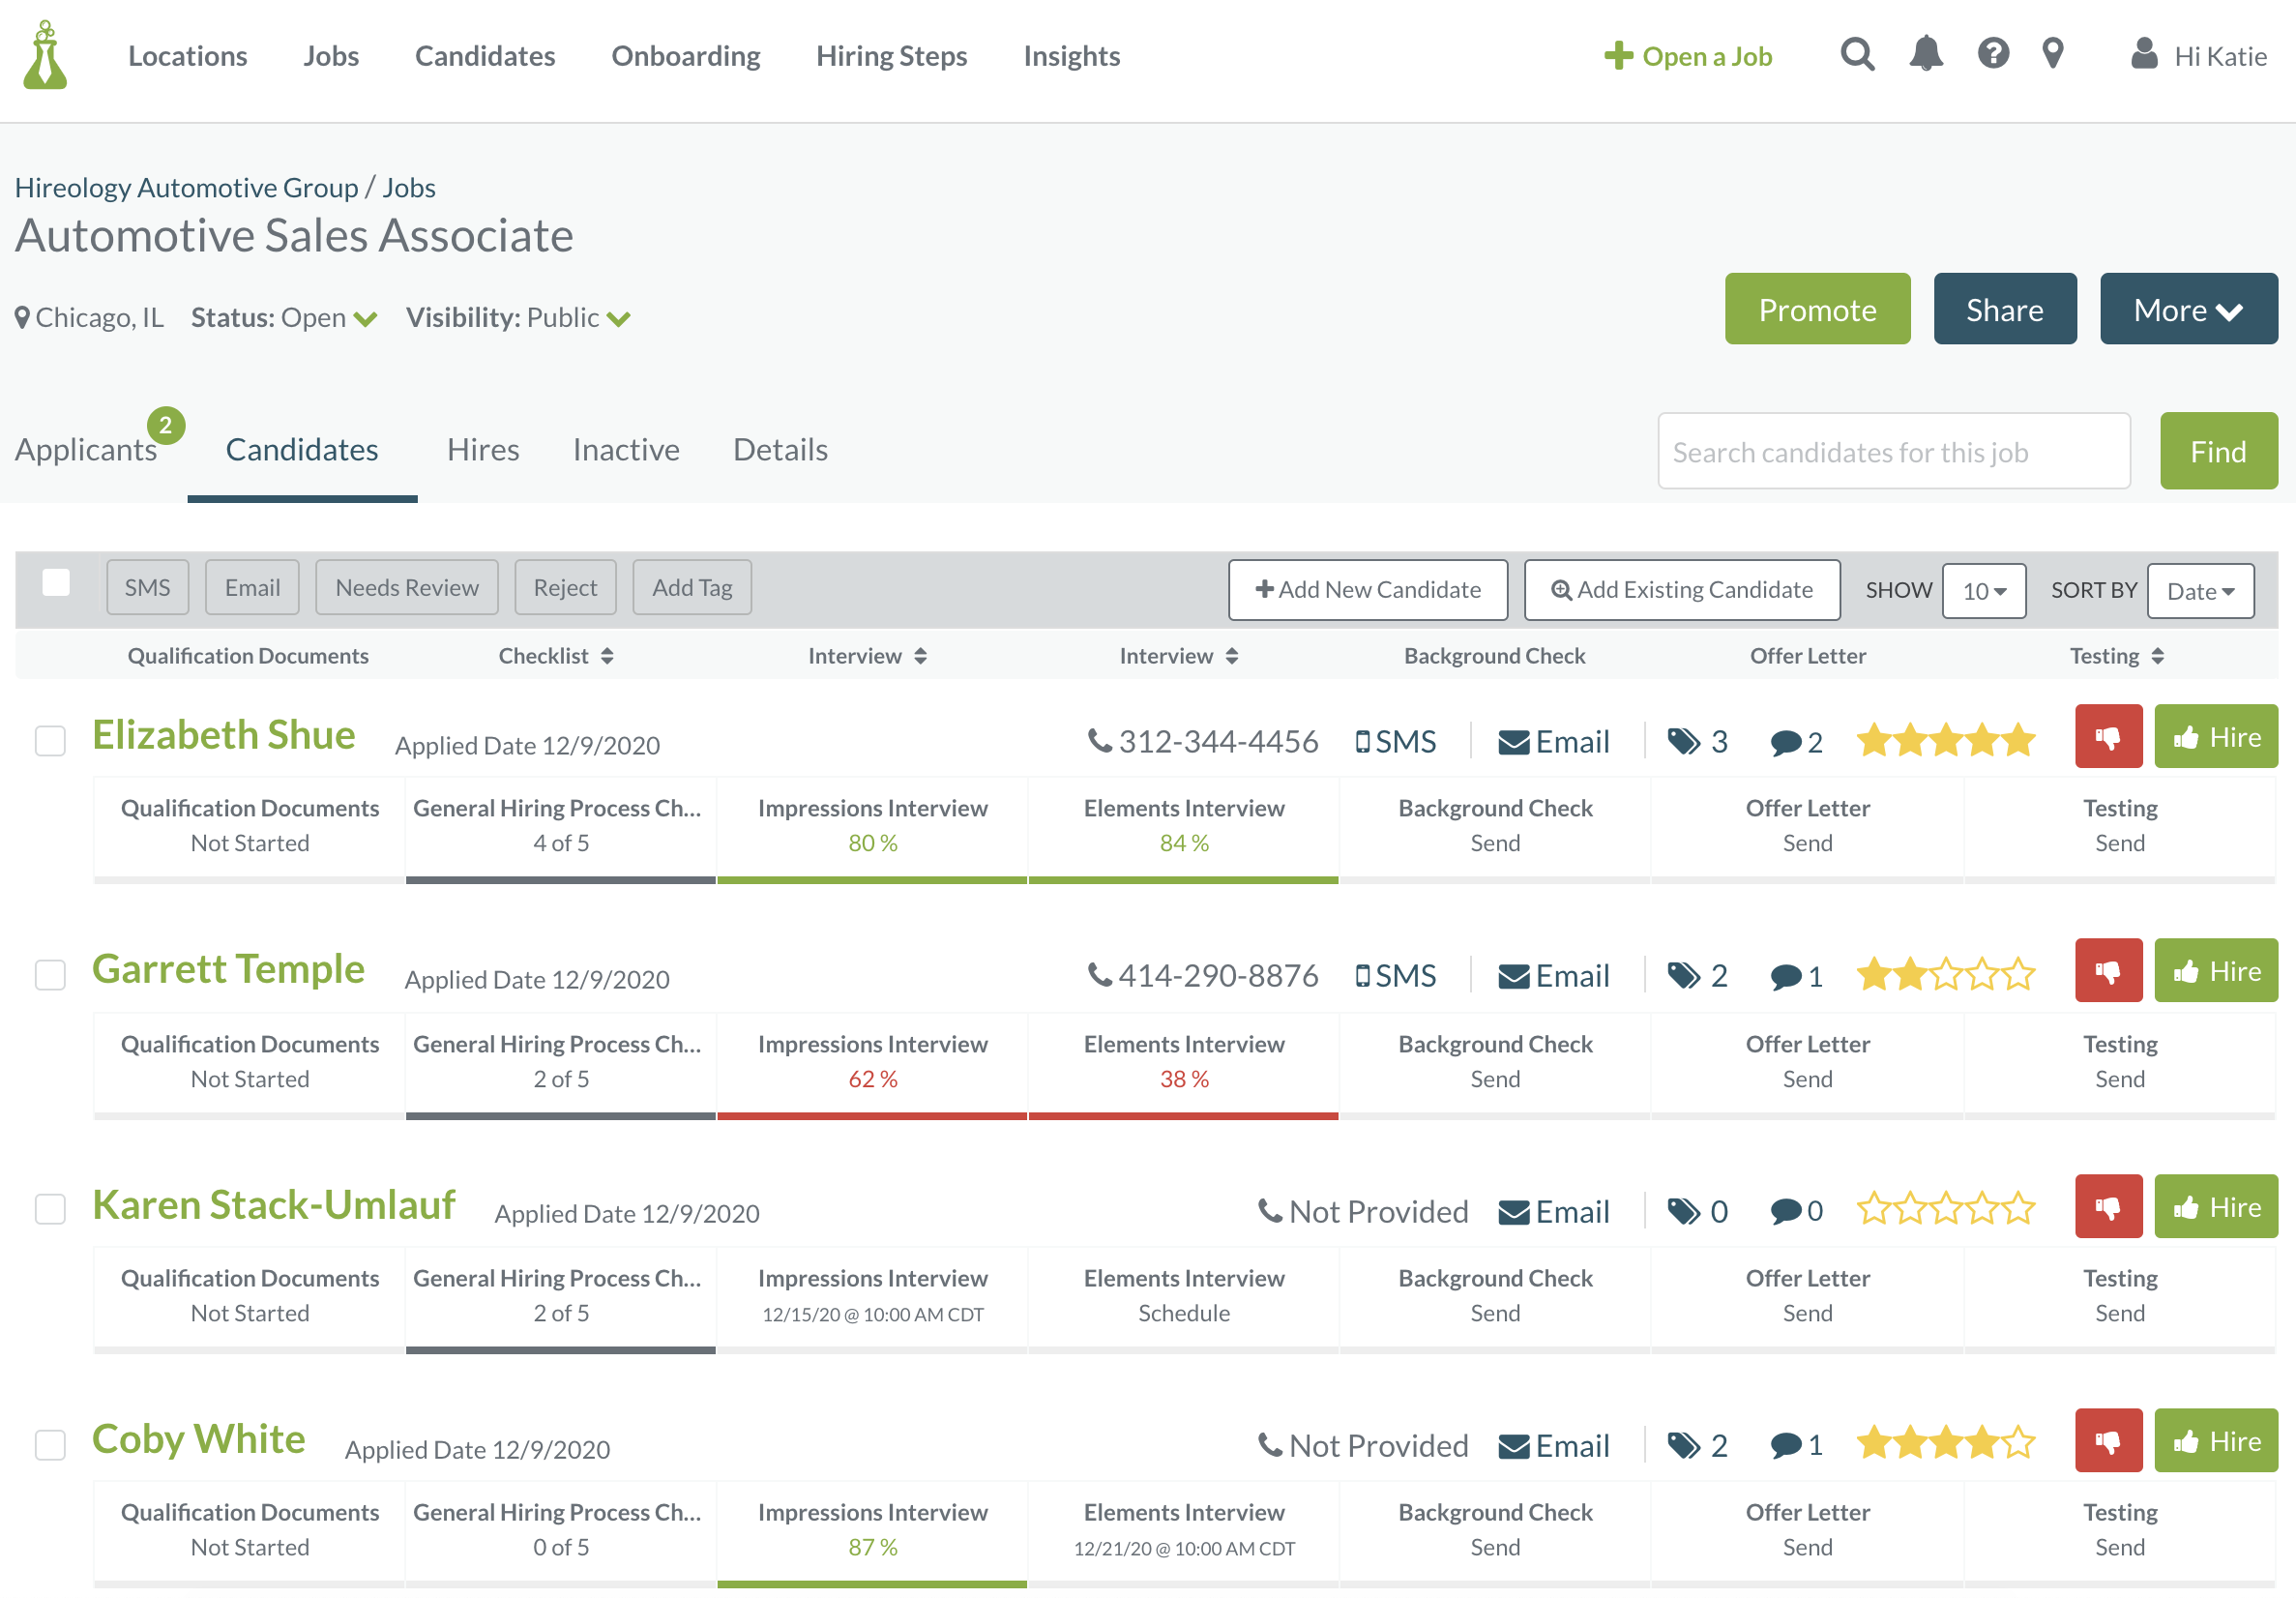Open the Sort By Date dropdown
This screenshot has width=2296, height=1598.
[2199, 591]
